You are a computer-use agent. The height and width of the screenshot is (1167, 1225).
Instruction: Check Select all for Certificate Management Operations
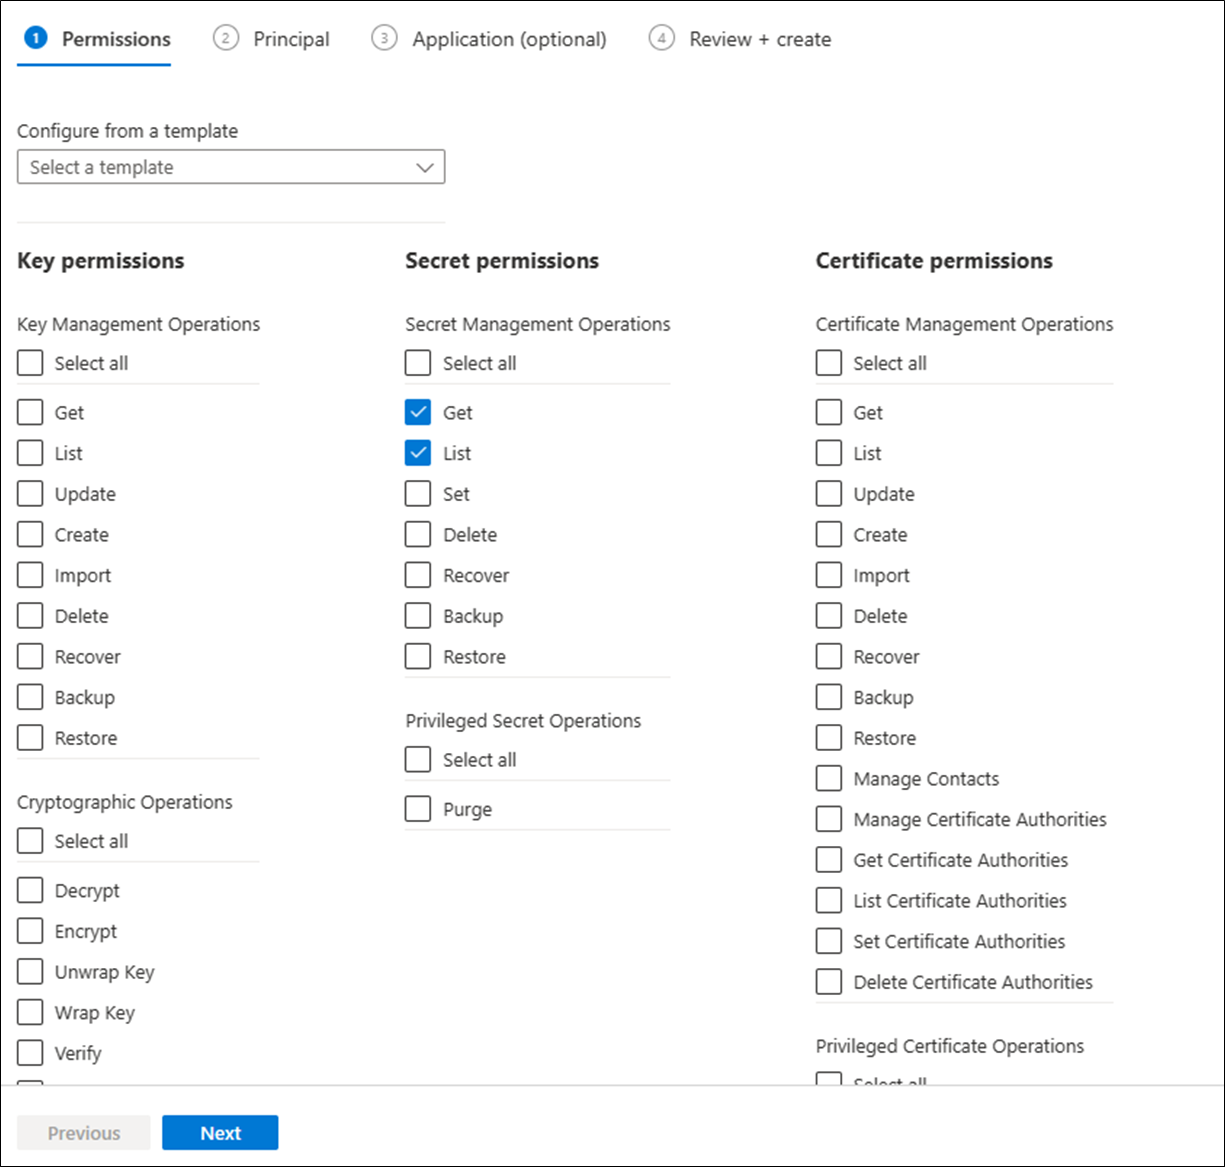(x=829, y=363)
